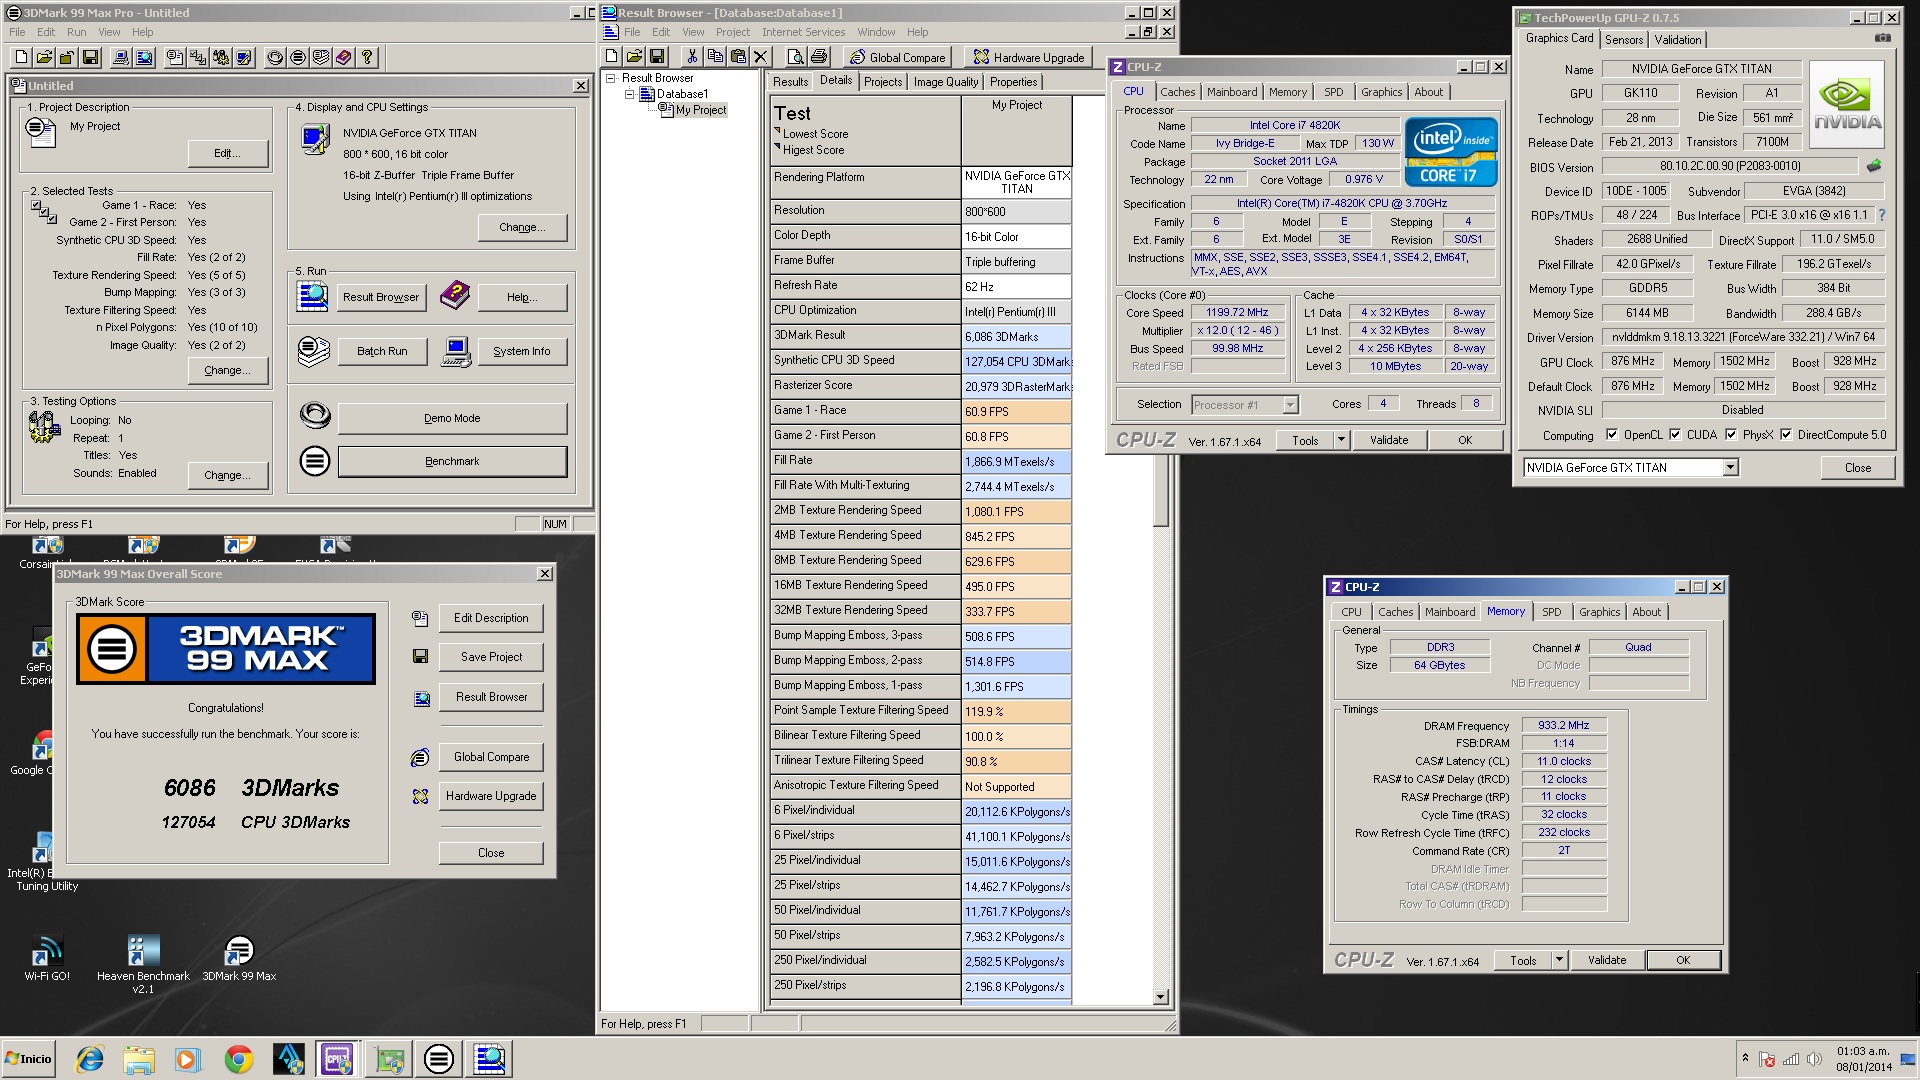Open Internet Services menu in Result Browser
The height and width of the screenshot is (1080, 1920).
click(803, 32)
